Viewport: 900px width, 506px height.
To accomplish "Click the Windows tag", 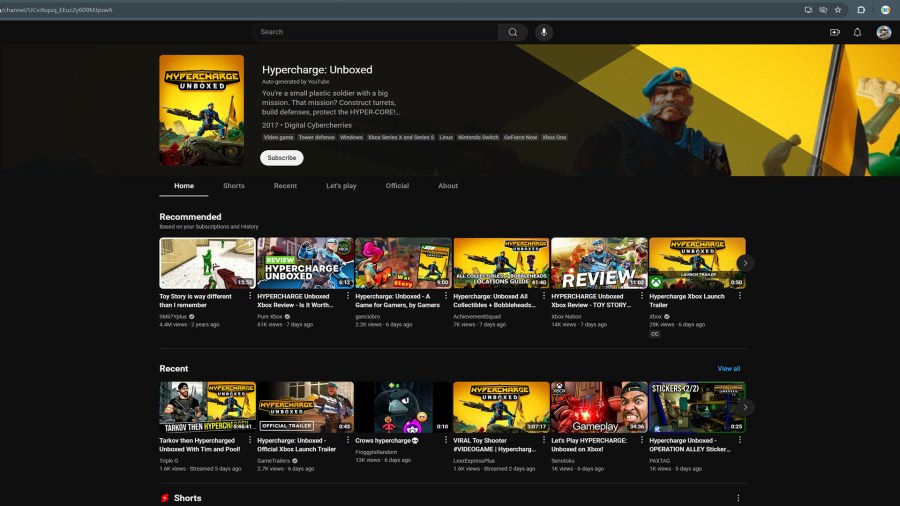I will click(x=351, y=138).
